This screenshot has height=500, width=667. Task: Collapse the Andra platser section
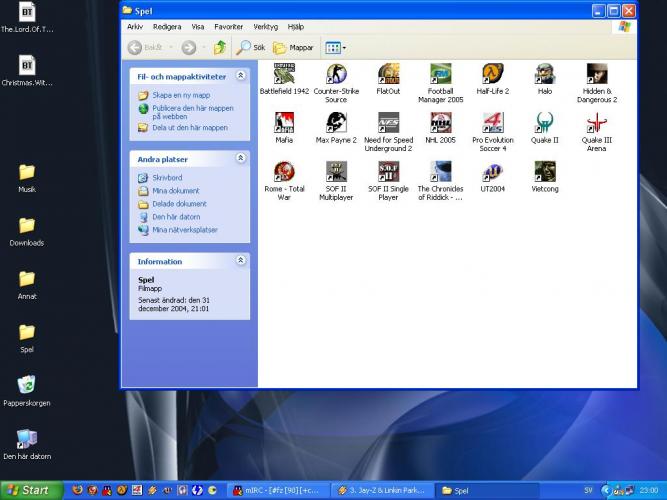(x=240, y=158)
